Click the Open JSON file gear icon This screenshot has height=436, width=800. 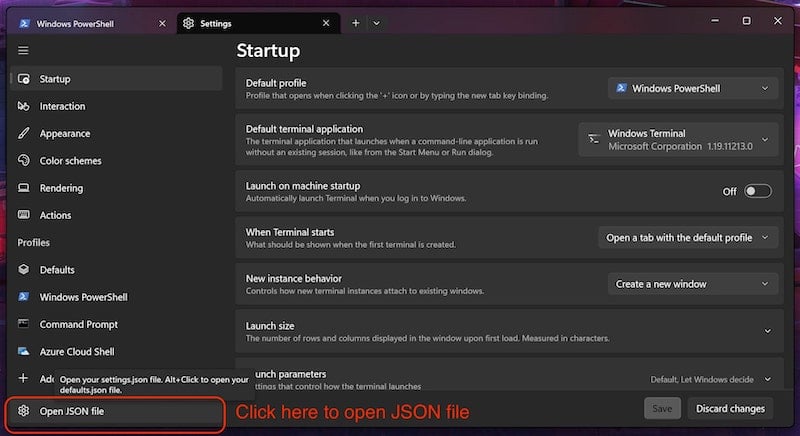[x=23, y=411]
